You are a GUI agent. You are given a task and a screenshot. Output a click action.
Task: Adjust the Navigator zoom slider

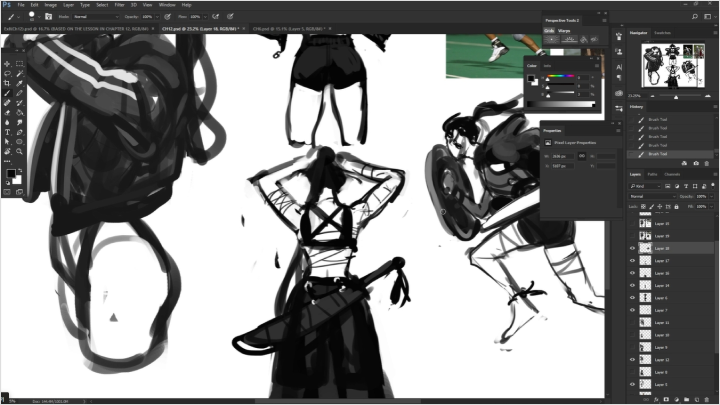click(676, 96)
